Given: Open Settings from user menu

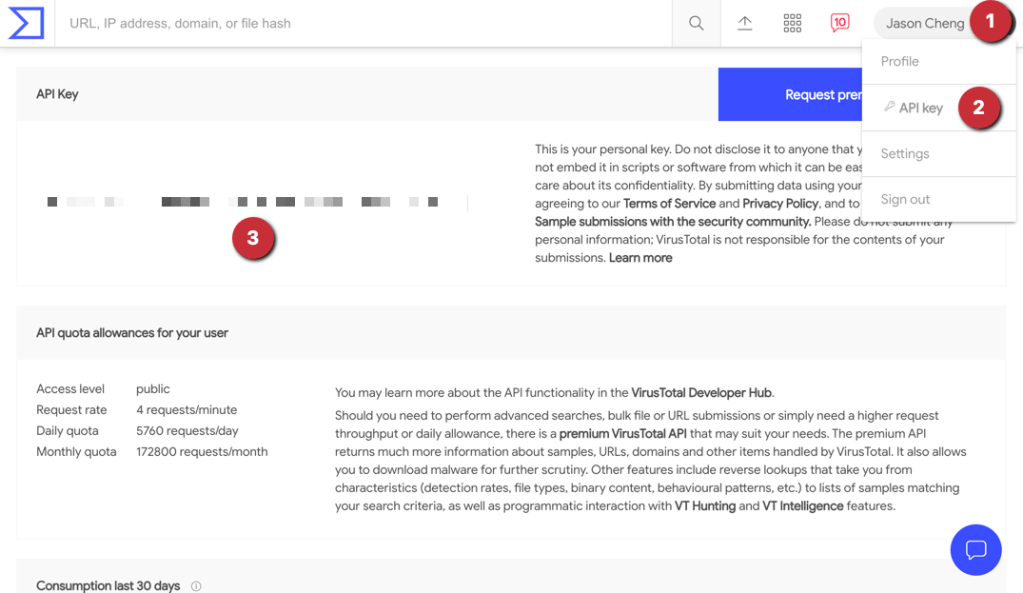Looking at the screenshot, I should click(x=904, y=153).
